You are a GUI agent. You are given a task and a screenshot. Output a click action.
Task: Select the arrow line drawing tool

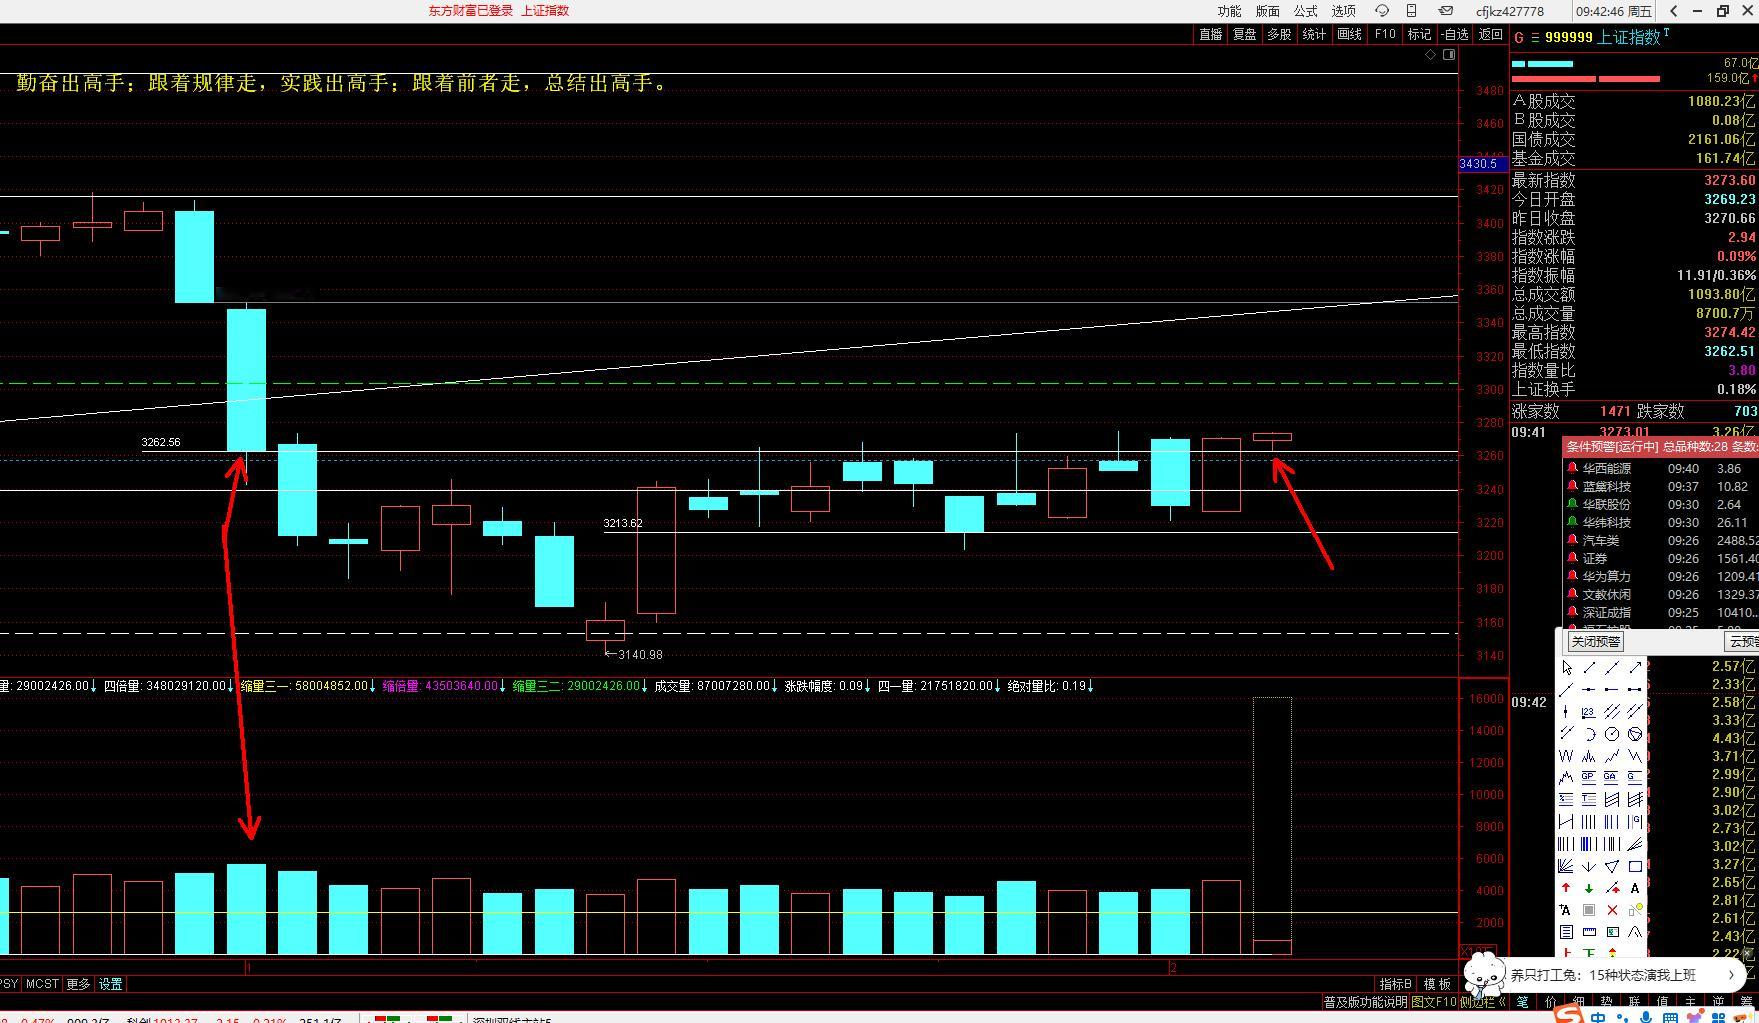(1635, 667)
